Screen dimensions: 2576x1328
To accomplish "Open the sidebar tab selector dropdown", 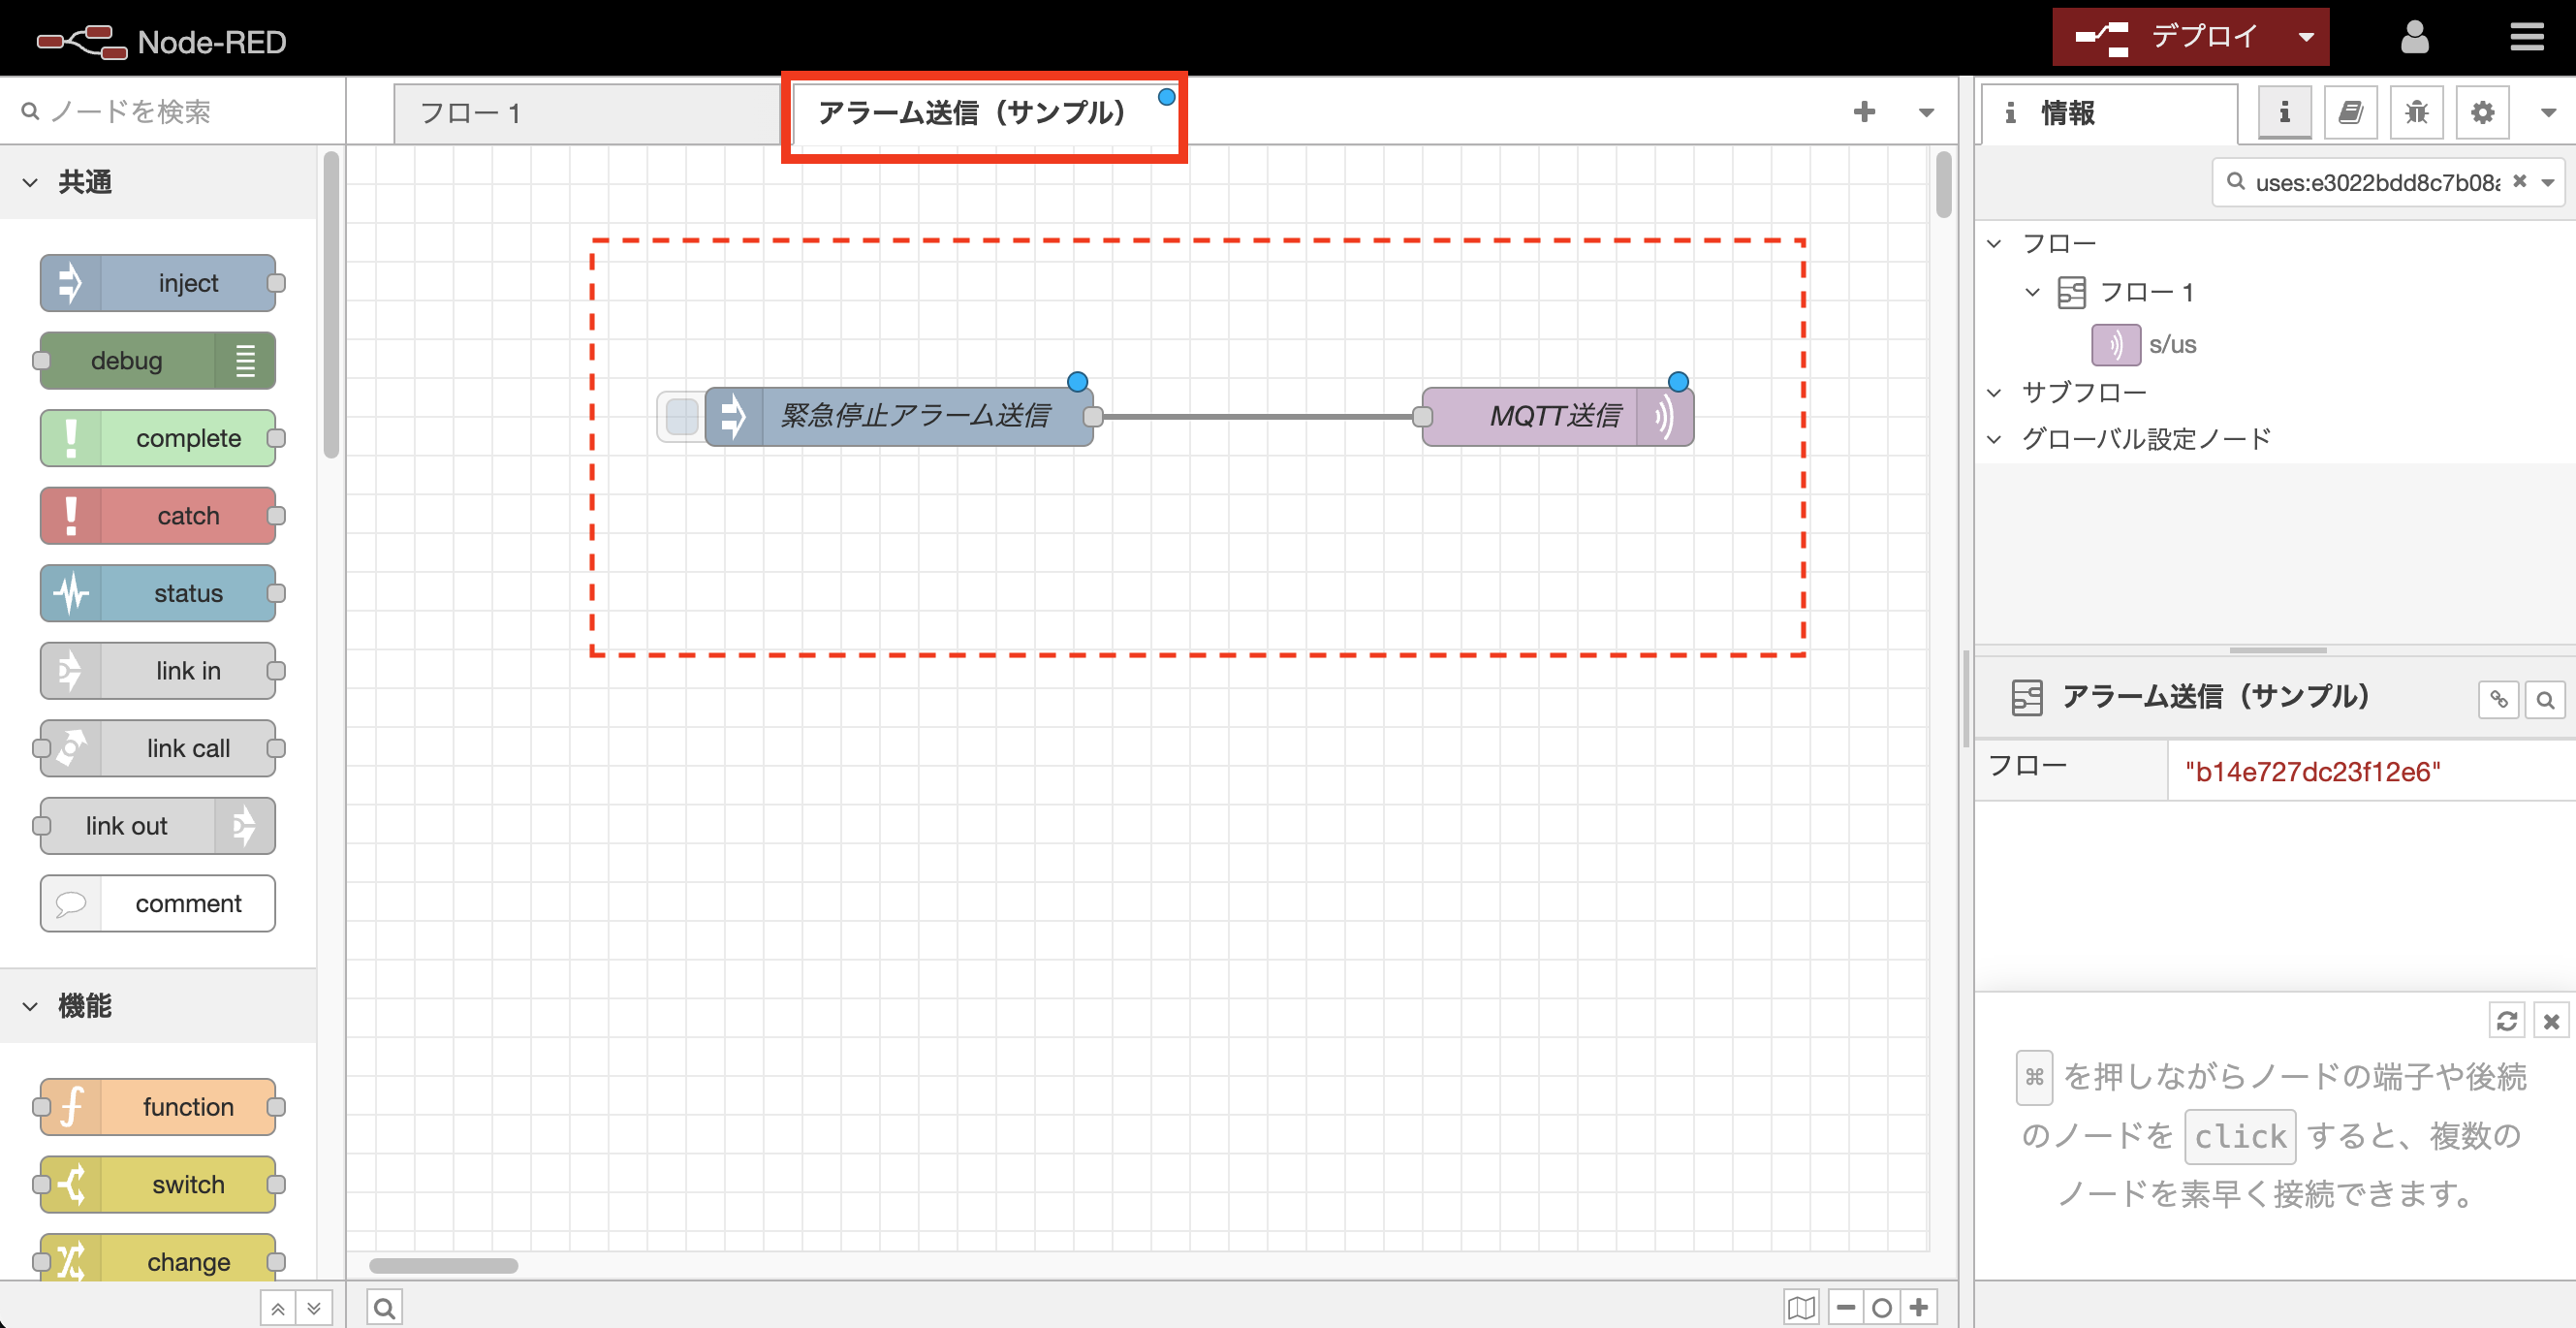I will coord(2548,112).
